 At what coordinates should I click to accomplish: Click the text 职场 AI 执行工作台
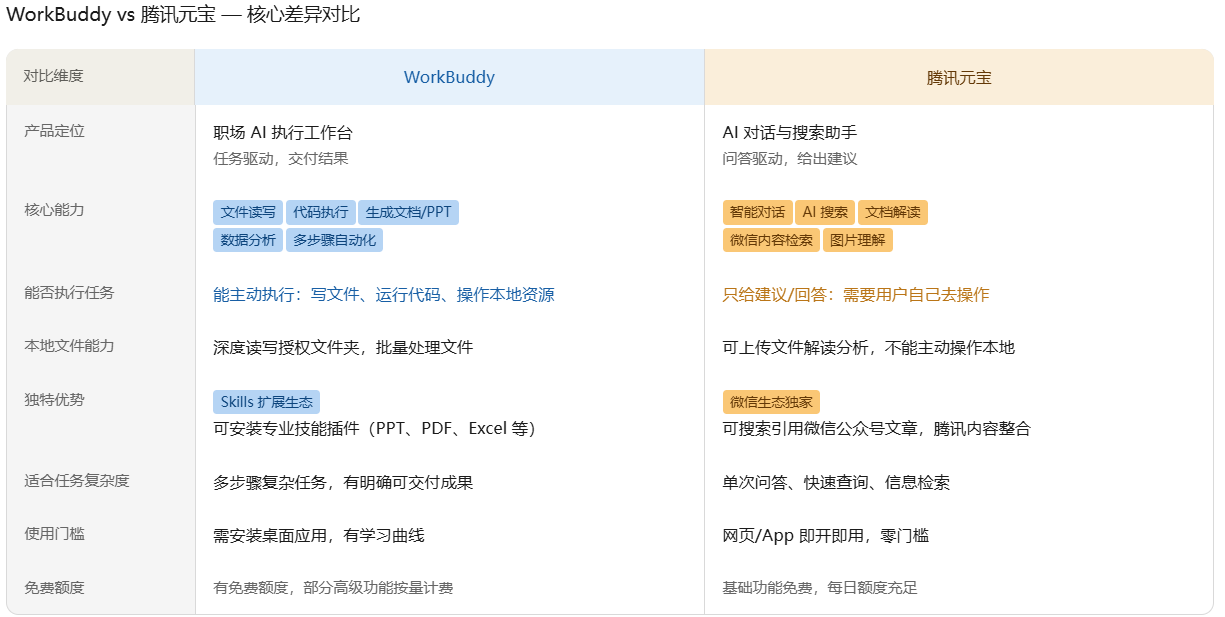click(x=283, y=133)
